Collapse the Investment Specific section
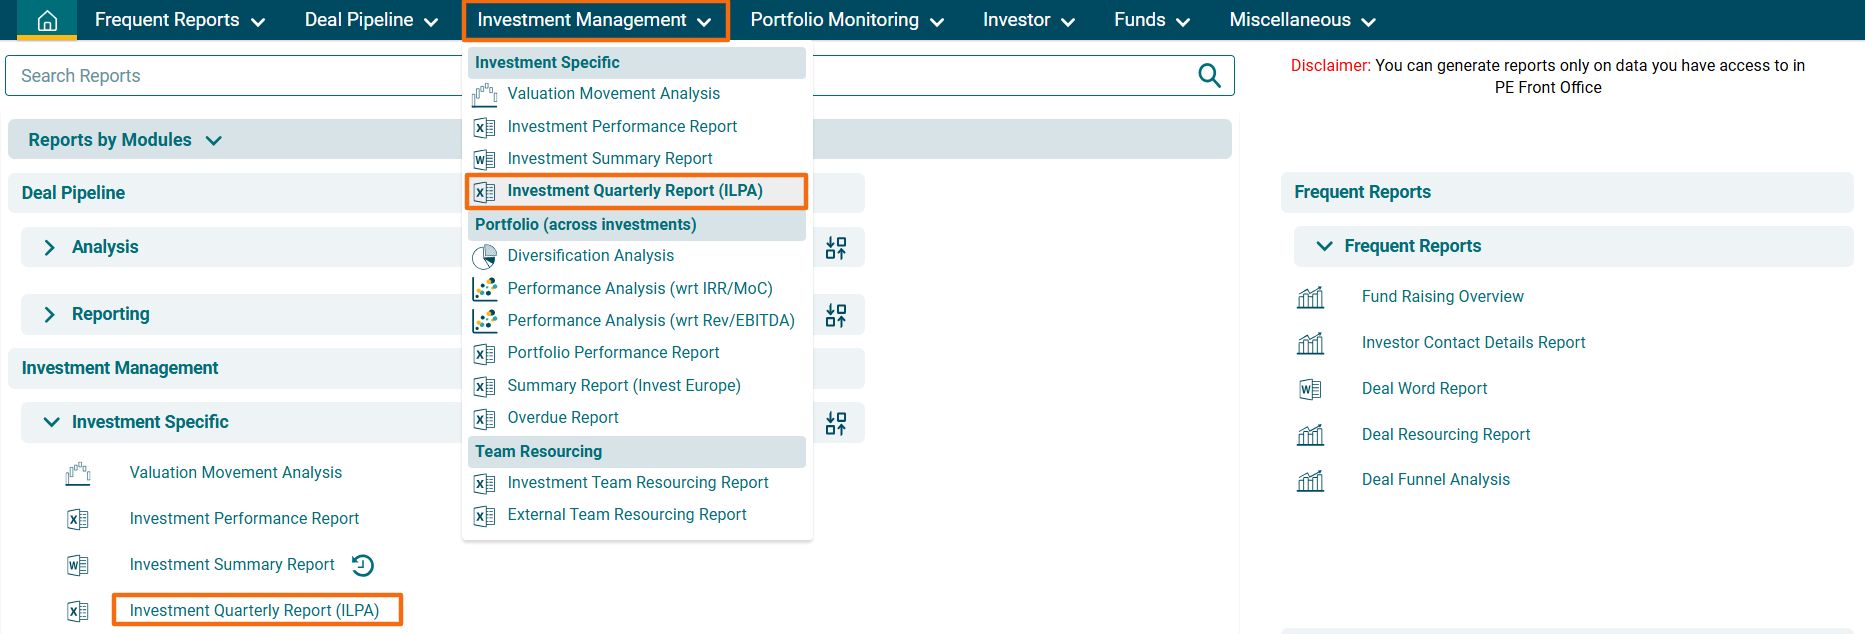Viewport: 1865px width, 634px height. (51, 422)
